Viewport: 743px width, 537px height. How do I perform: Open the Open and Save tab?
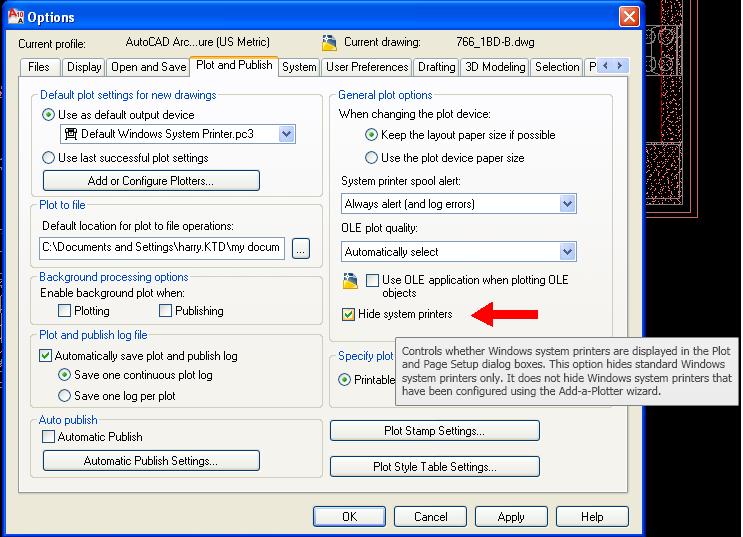149,67
